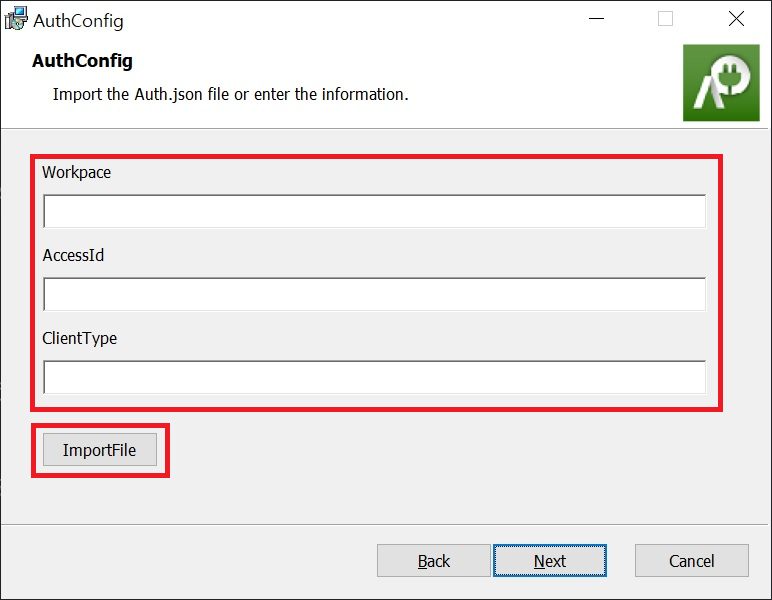
Task: Minimize the AuthConfig window
Action: pos(596,19)
